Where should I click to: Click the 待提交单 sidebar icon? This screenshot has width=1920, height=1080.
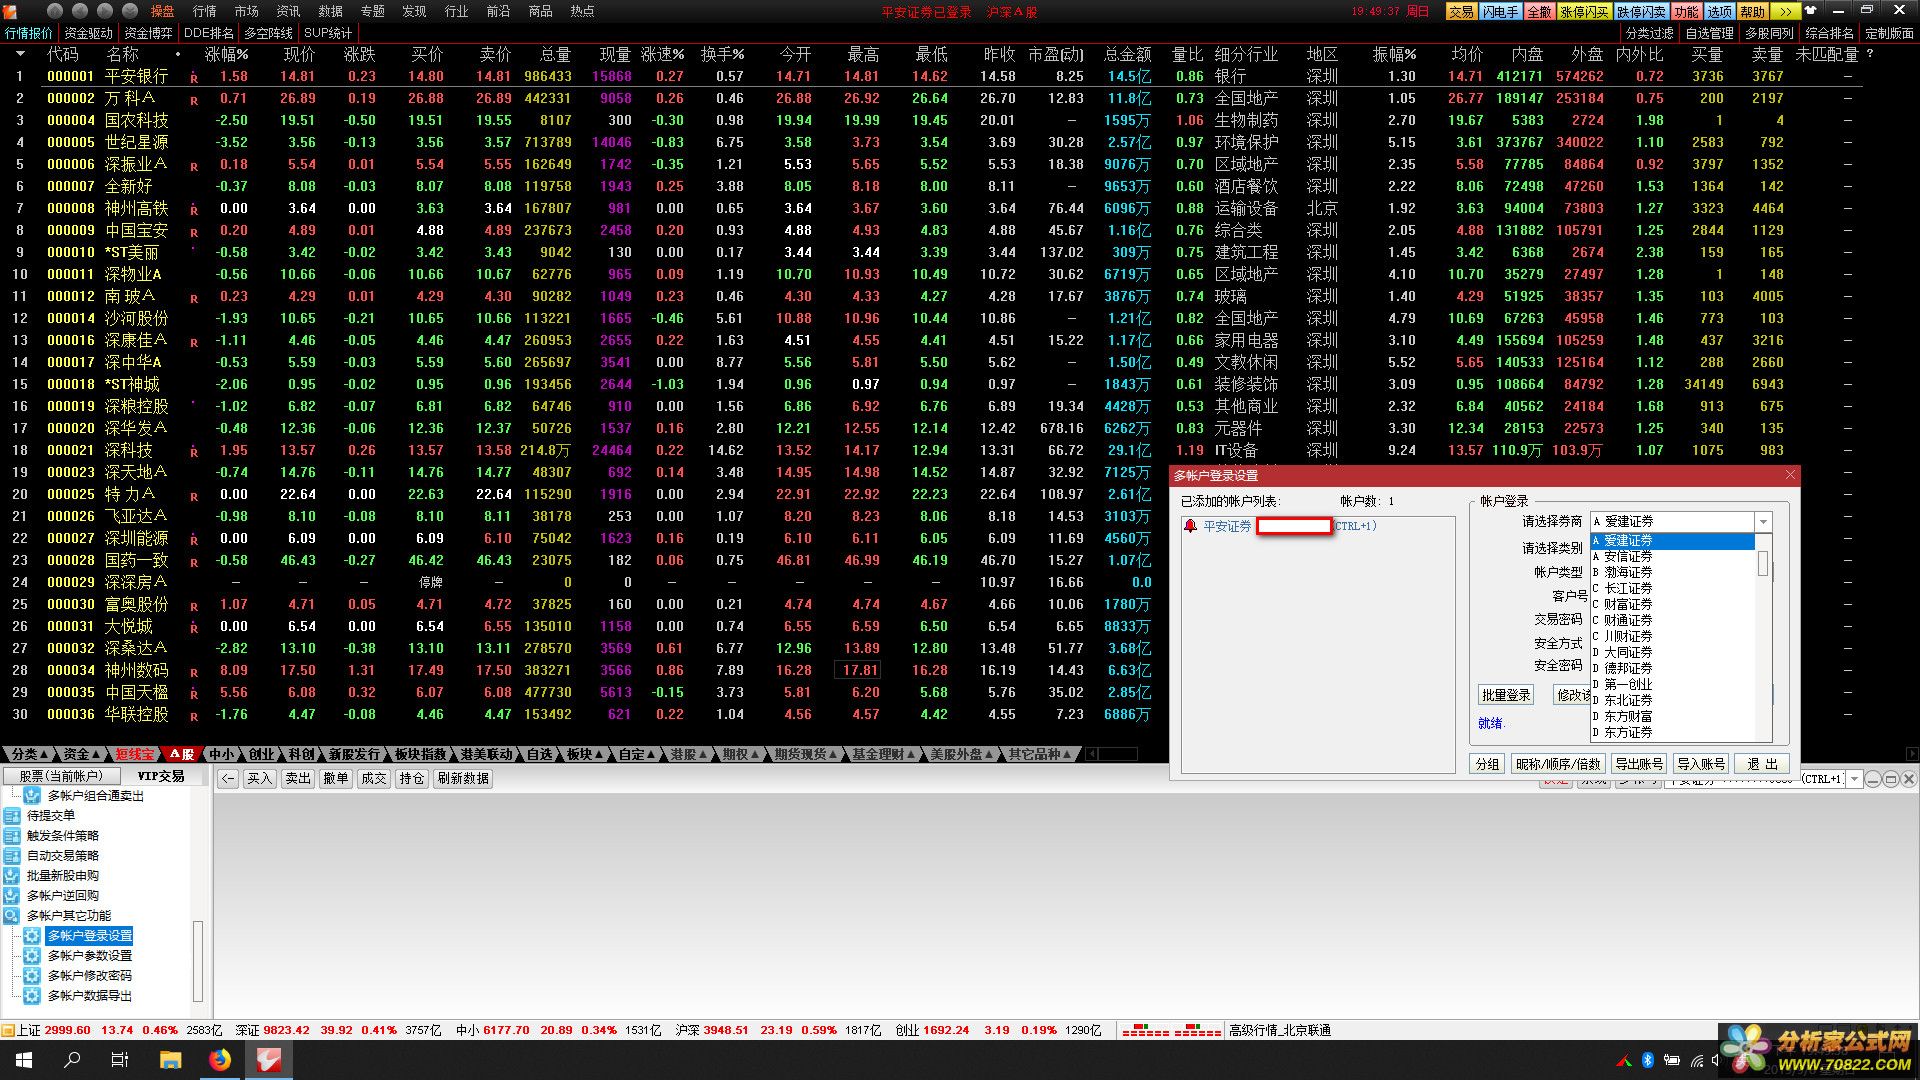tap(12, 815)
